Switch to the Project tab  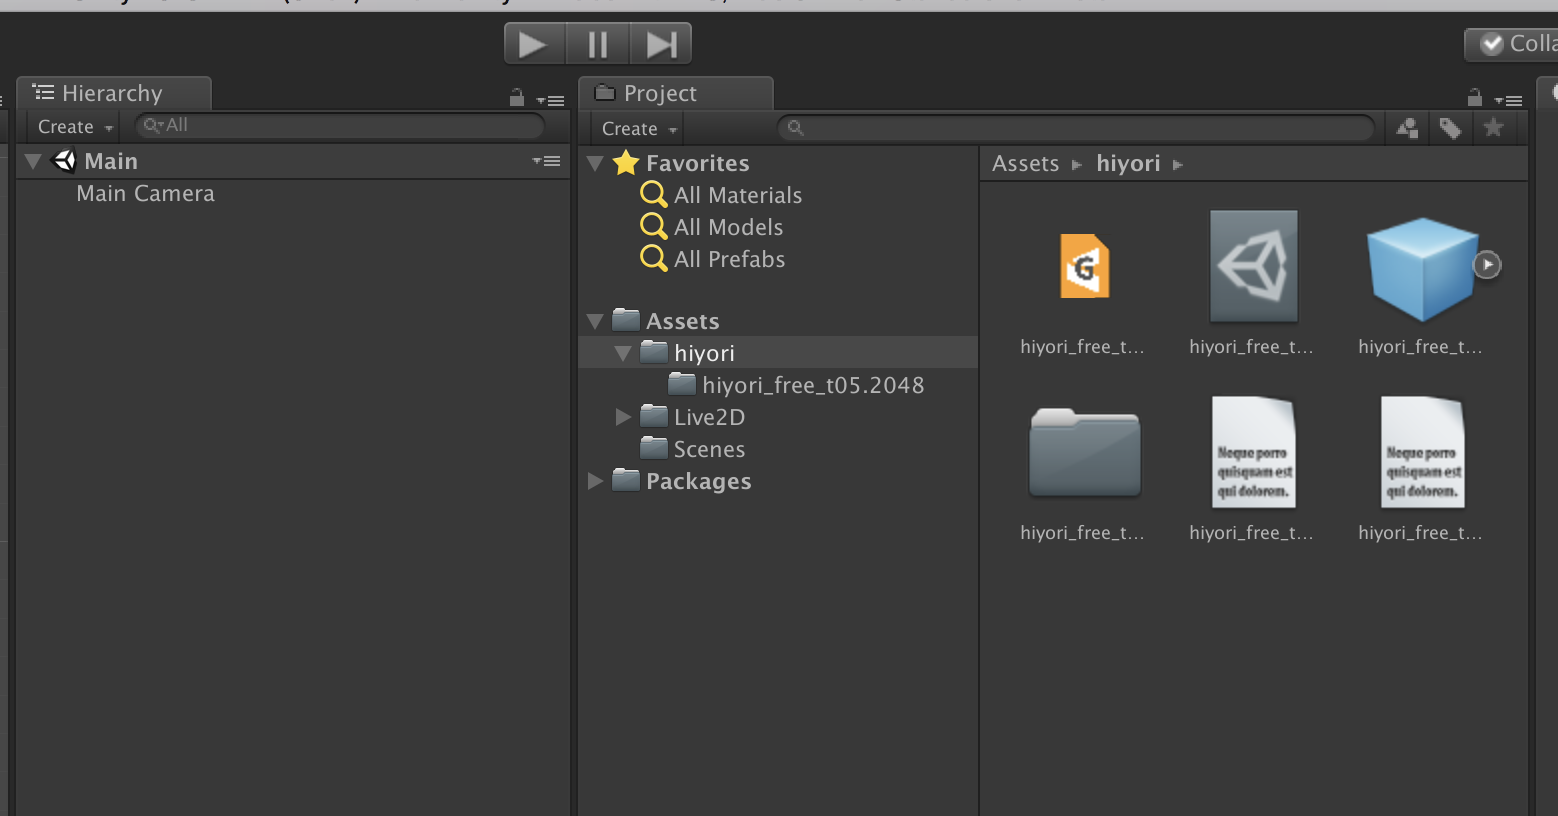click(675, 93)
